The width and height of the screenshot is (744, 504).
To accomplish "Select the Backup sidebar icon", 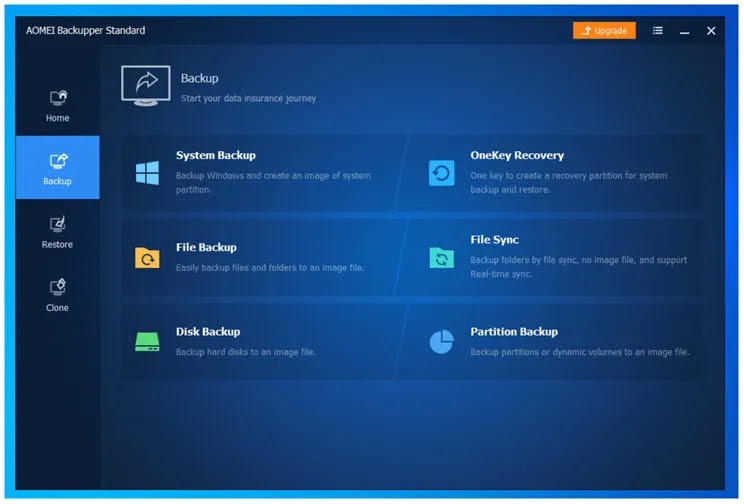I will (58, 161).
